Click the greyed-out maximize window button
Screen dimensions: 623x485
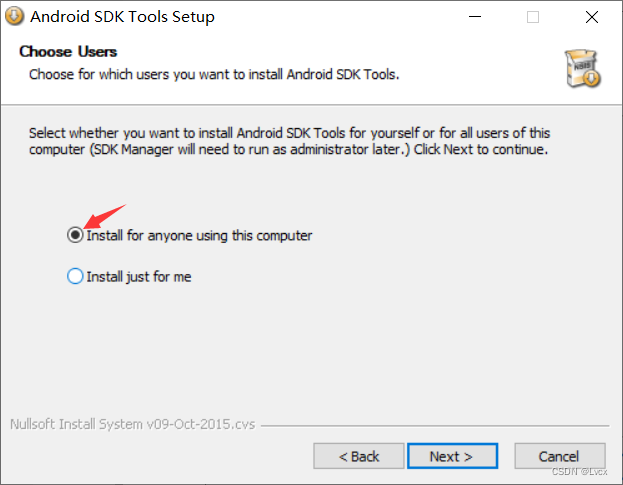pos(533,17)
